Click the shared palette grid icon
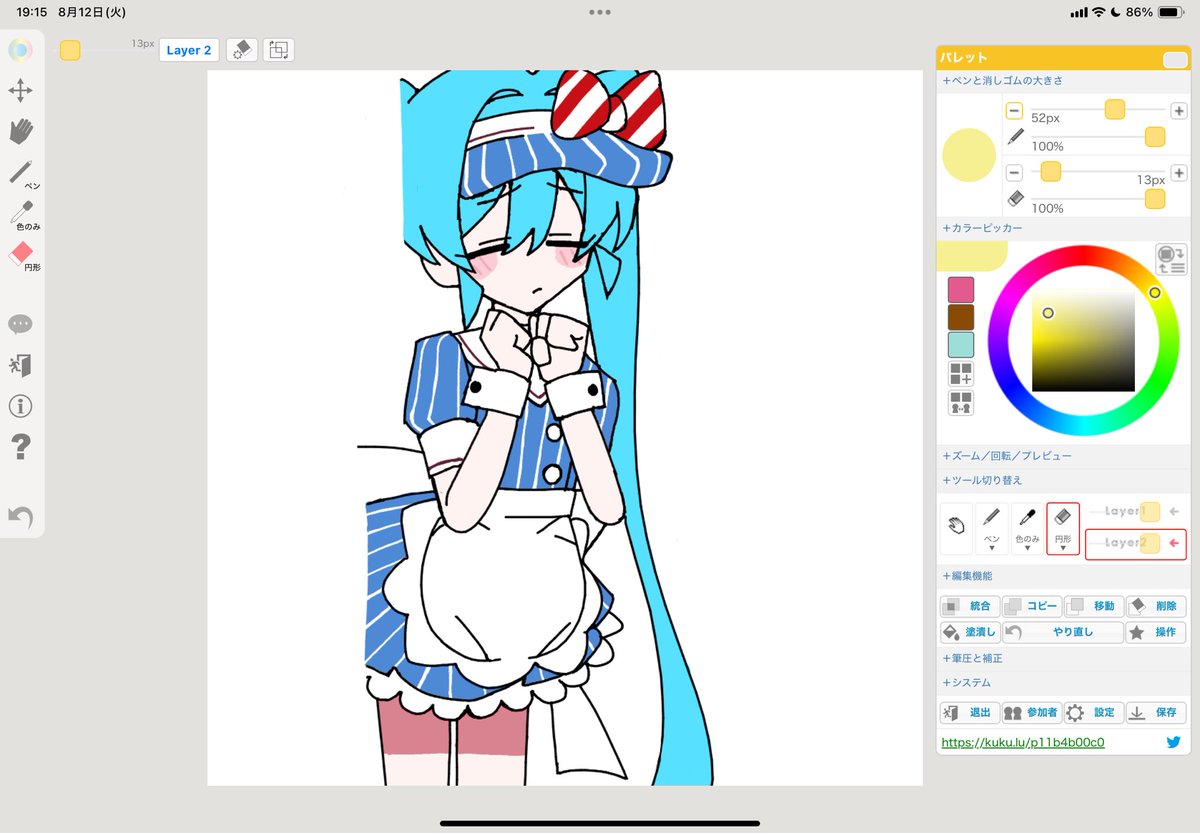 (x=961, y=403)
